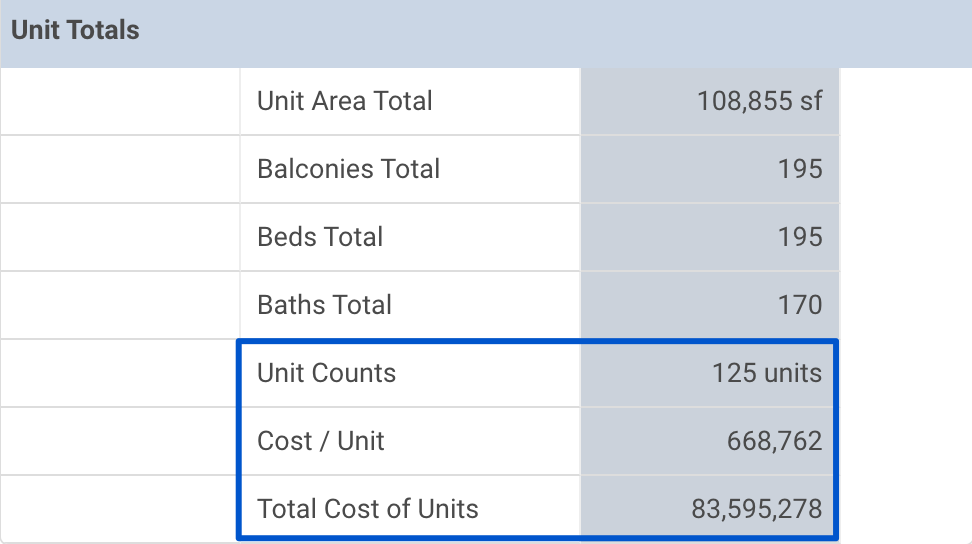
Task: Click empty cell left of Unit Area Total
Action: pyautogui.click(x=120, y=101)
